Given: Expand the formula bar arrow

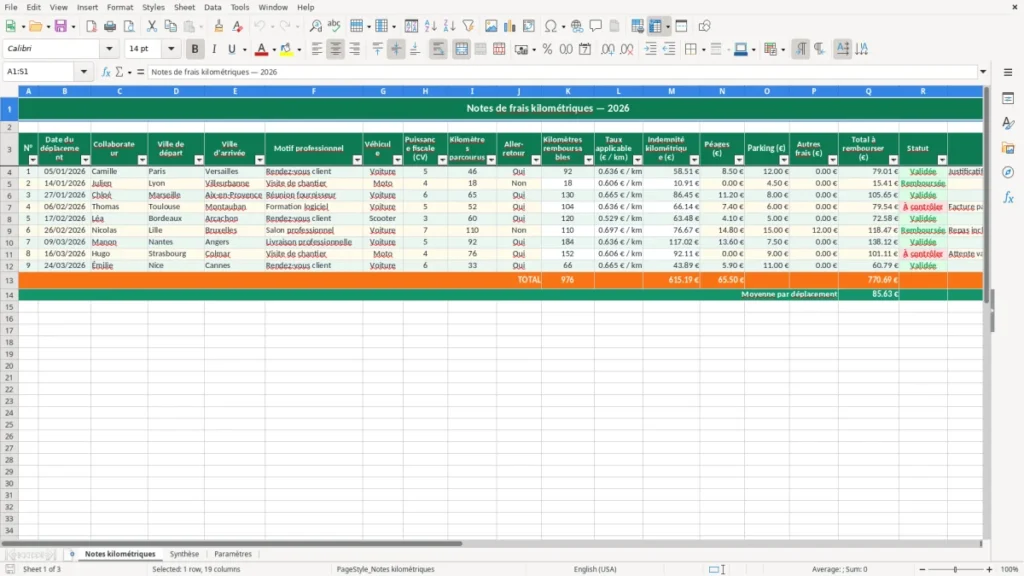Looking at the screenshot, I should click(x=983, y=72).
